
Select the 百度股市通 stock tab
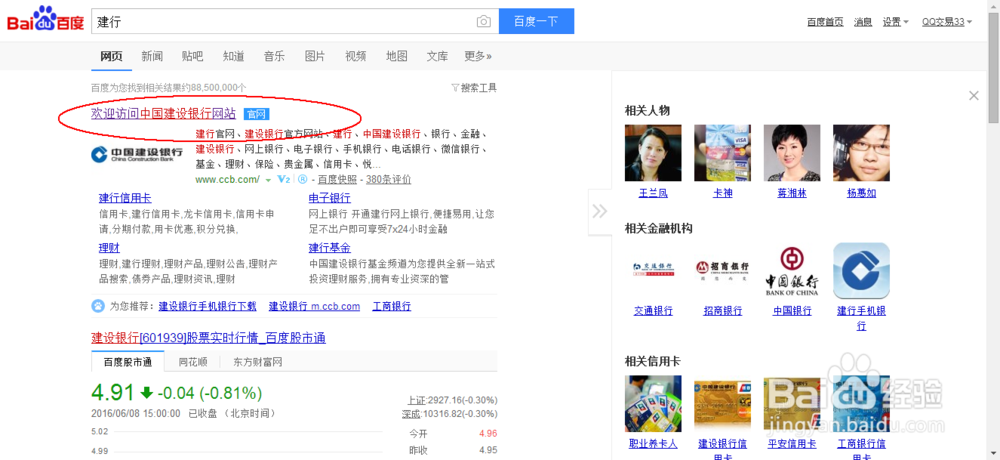pos(128,362)
